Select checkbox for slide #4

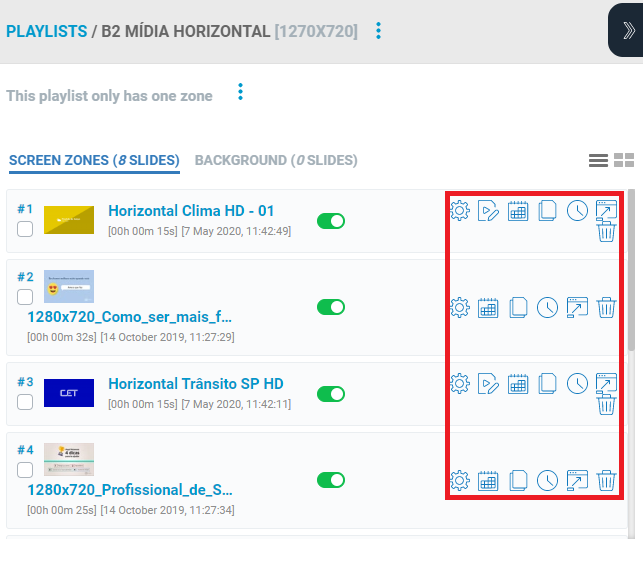25,470
